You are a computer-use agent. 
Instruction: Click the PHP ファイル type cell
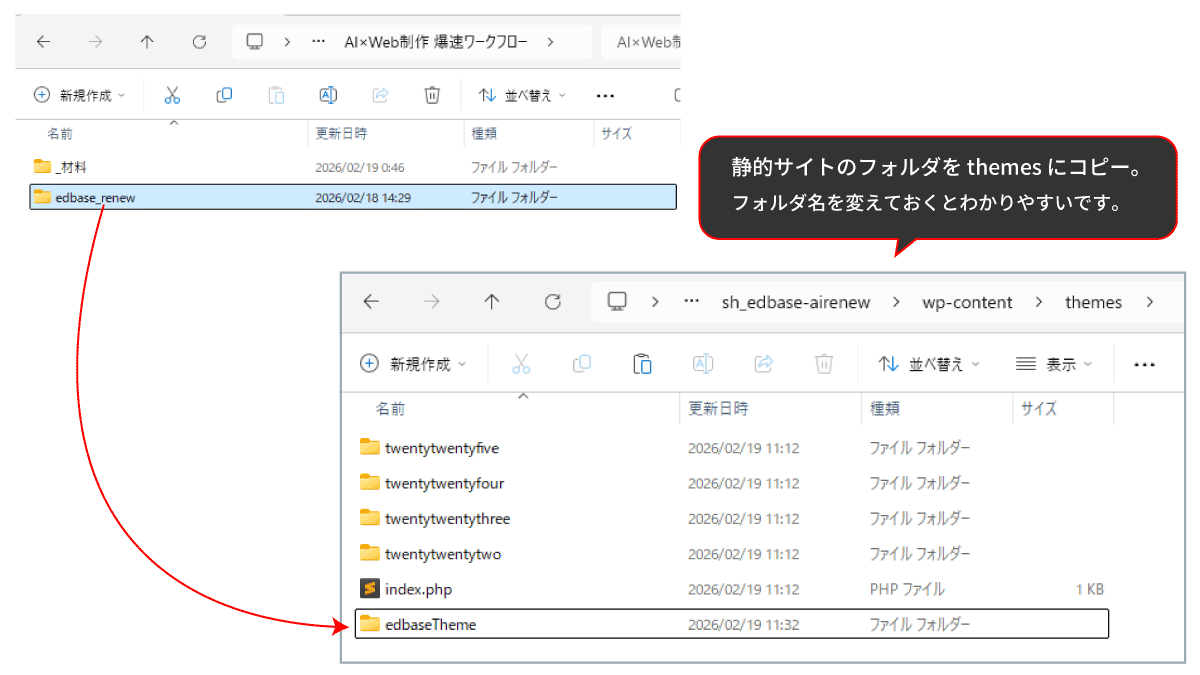coord(907,589)
